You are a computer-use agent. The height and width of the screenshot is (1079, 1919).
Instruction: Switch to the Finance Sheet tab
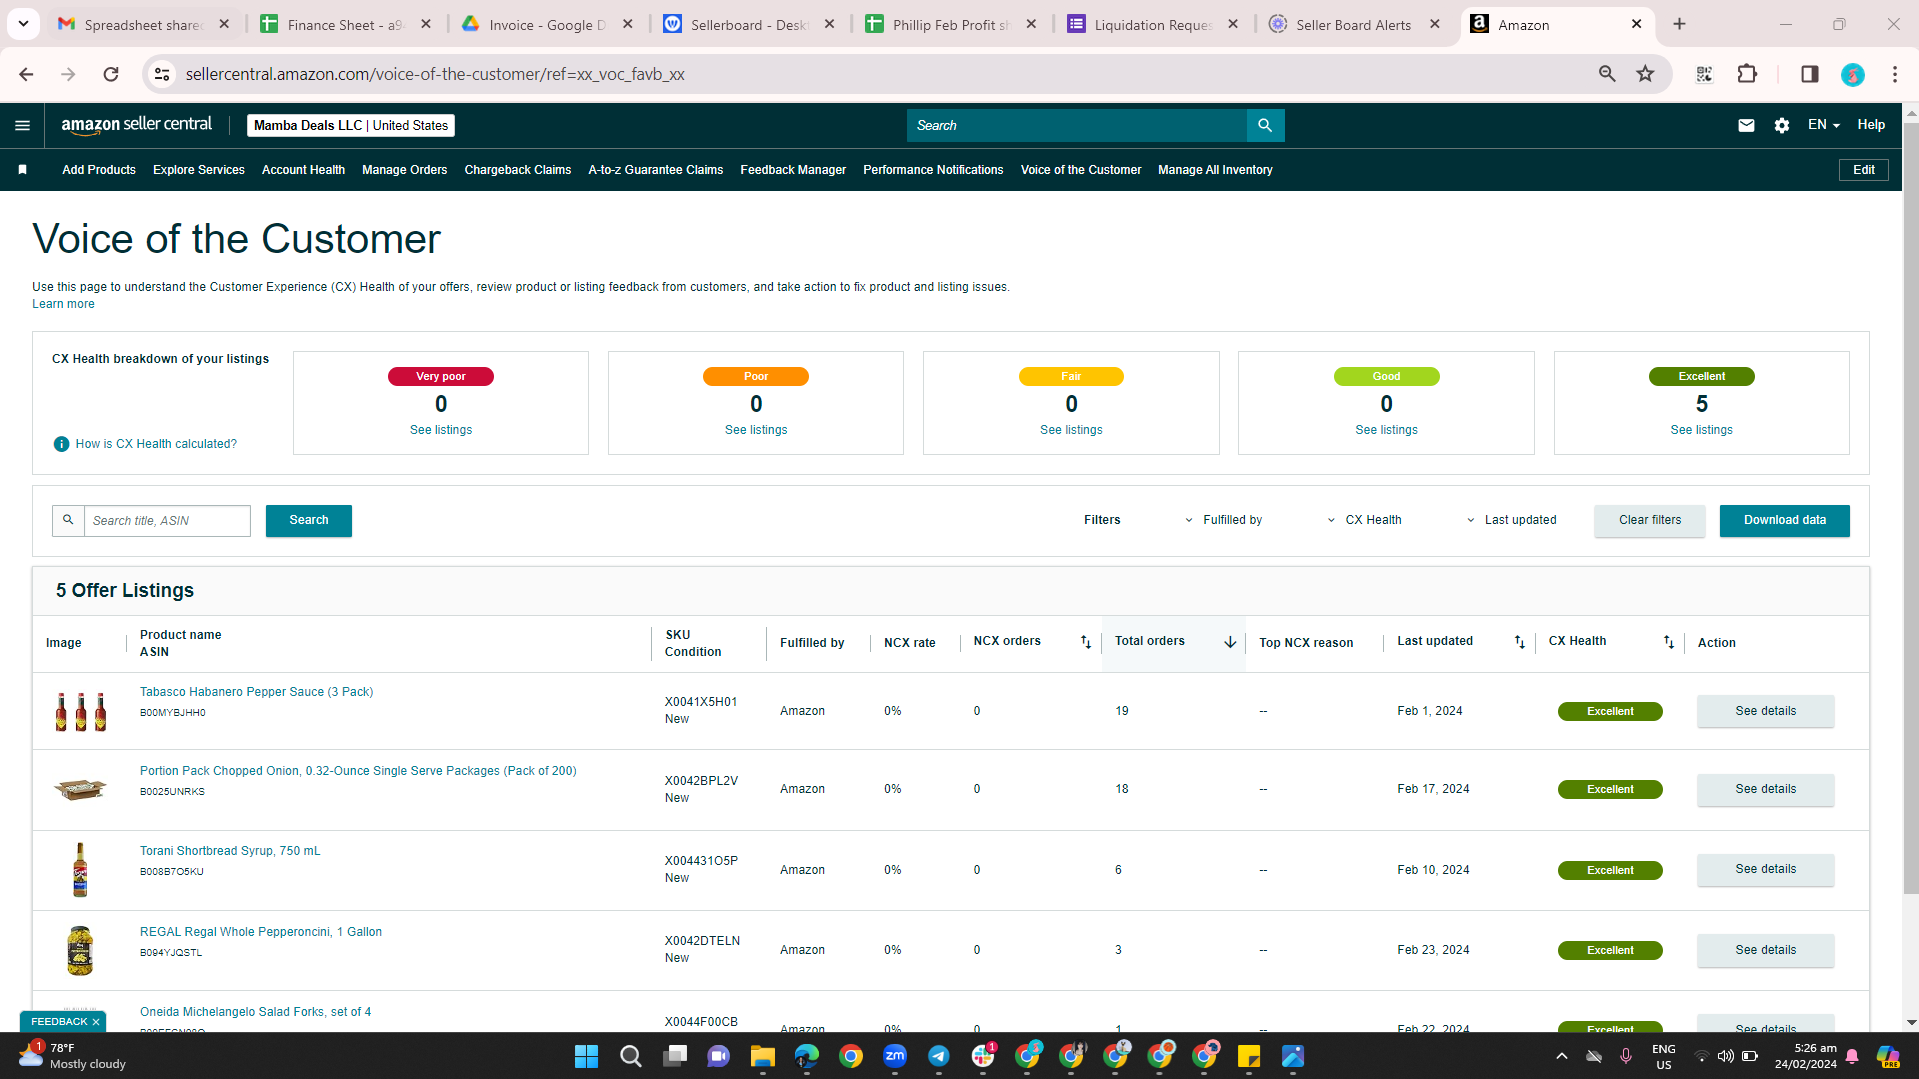pos(346,24)
